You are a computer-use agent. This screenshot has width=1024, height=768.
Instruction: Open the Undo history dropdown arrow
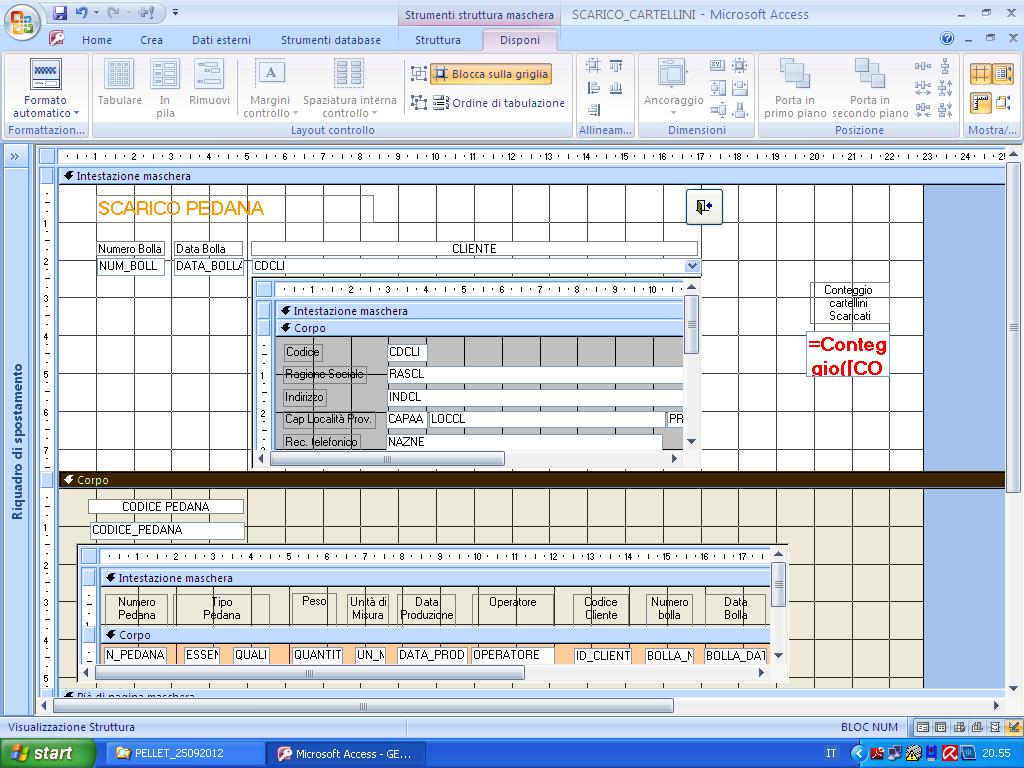point(96,12)
